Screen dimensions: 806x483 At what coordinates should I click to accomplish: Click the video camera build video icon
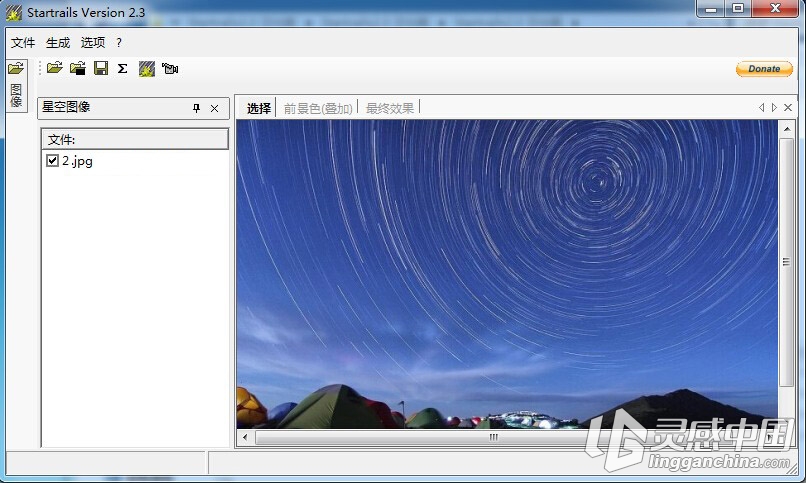pyautogui.click(x=170, y=68)
